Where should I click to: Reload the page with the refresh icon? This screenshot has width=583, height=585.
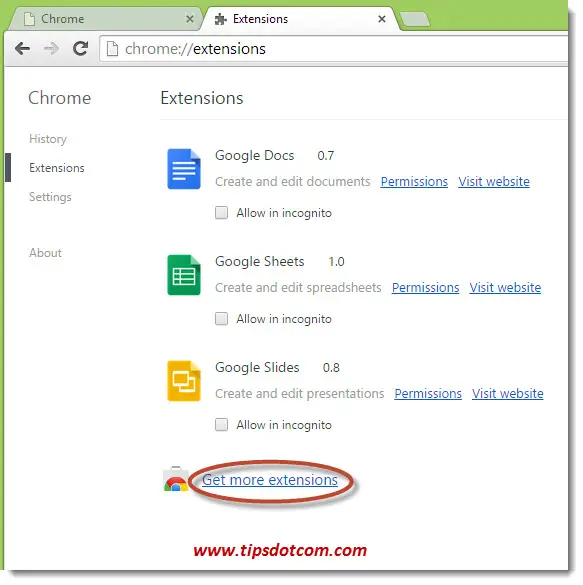pyautogui.click(x=80, y=49)
